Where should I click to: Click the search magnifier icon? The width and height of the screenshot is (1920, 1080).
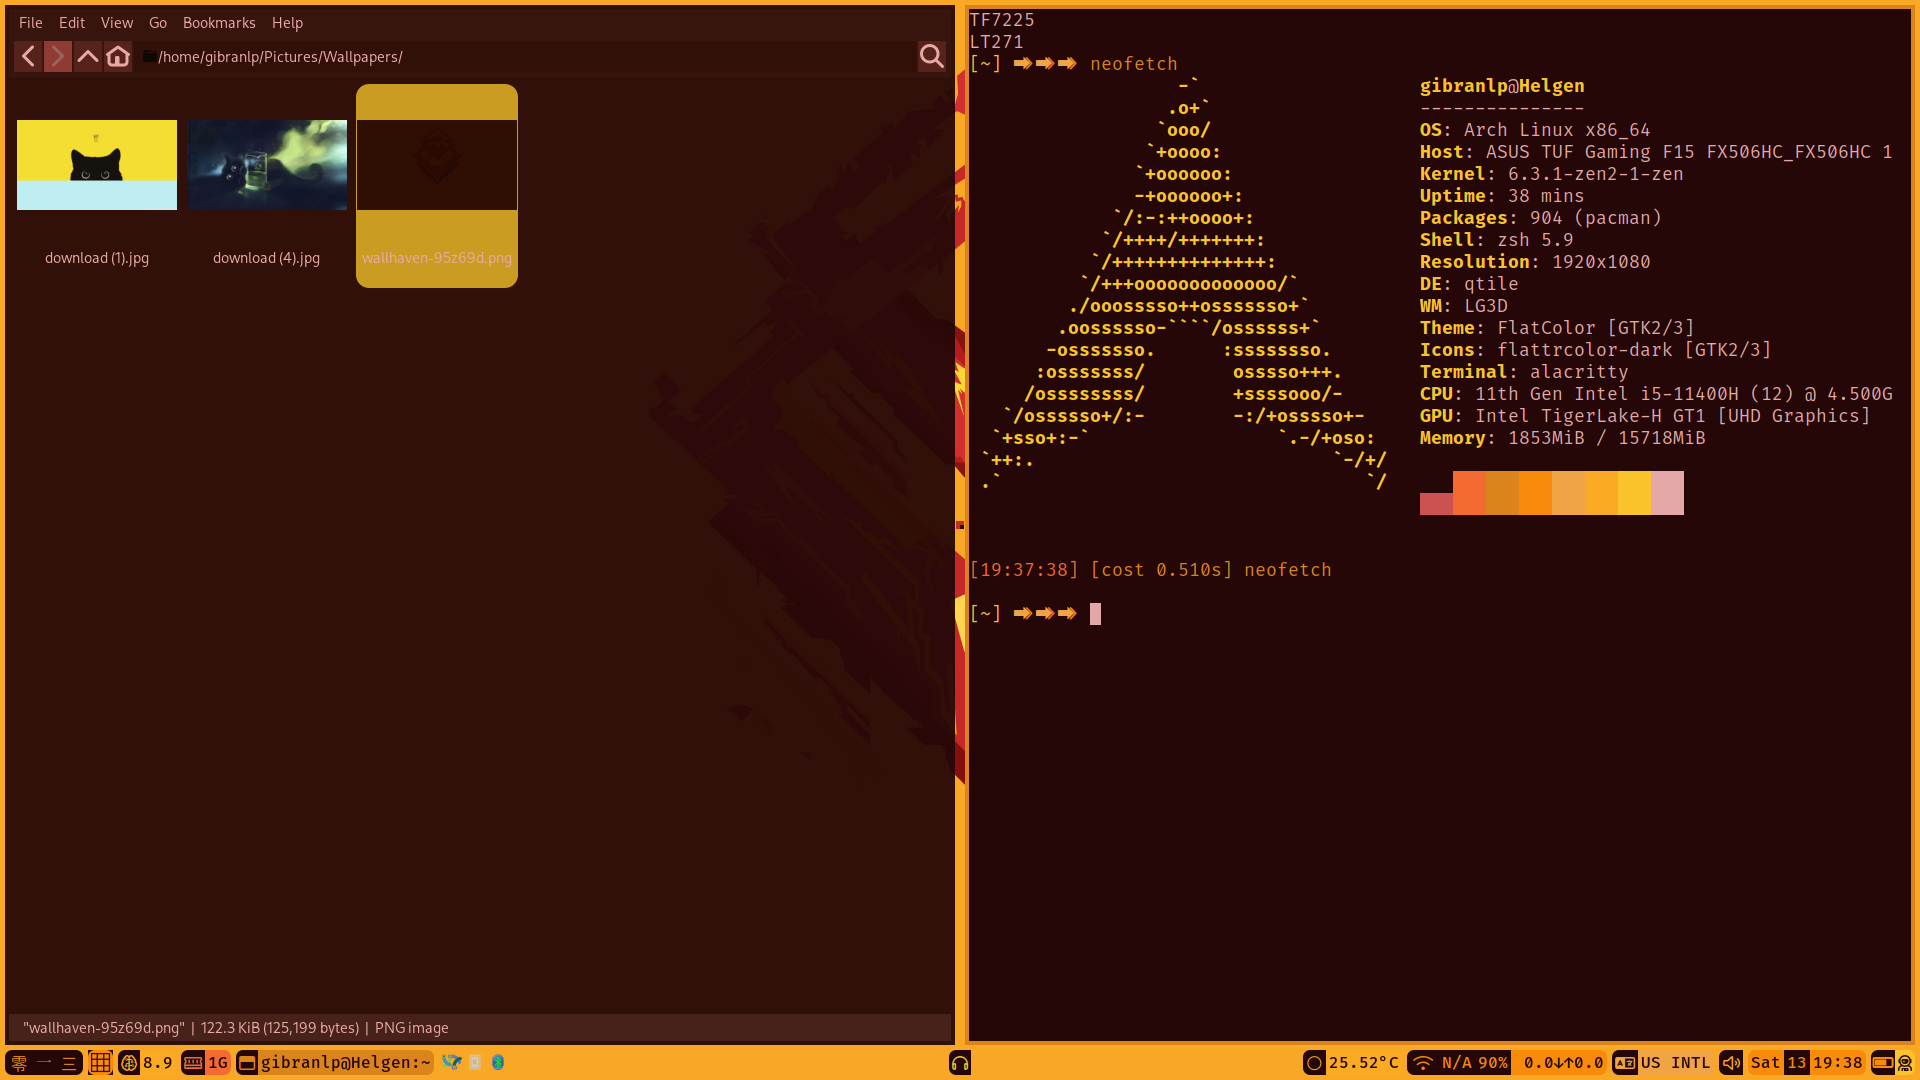[x=931, y=57]
